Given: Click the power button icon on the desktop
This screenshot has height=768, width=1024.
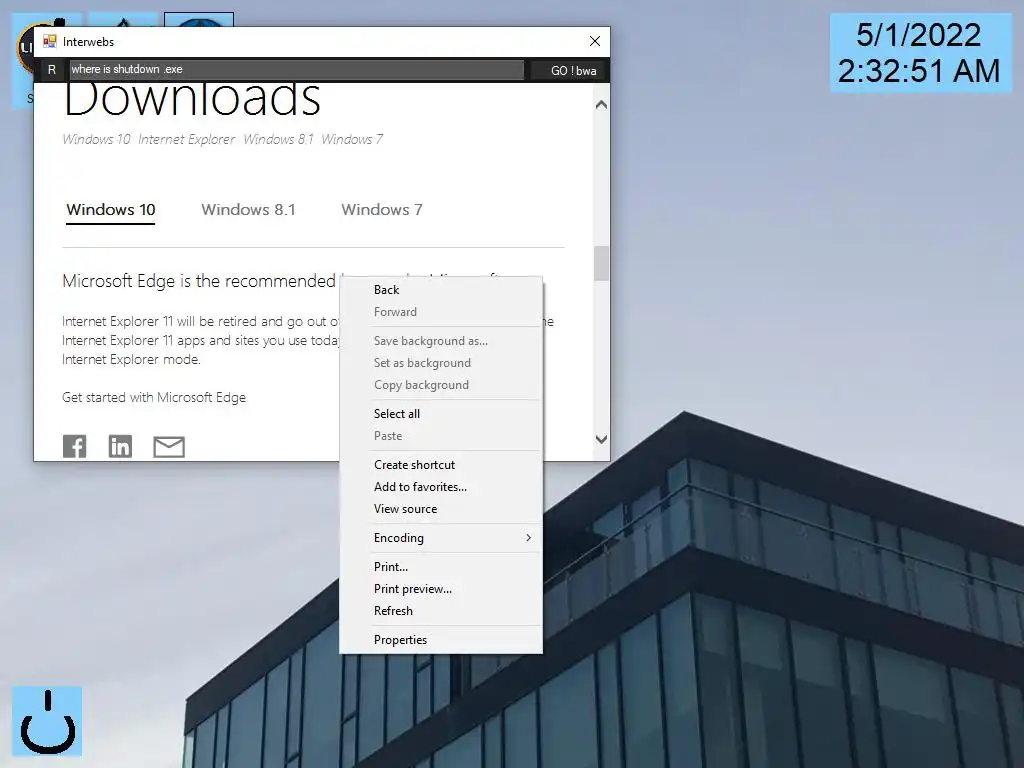Looking at the screenshot, I should pyautogui.click(x=47, y=721).
